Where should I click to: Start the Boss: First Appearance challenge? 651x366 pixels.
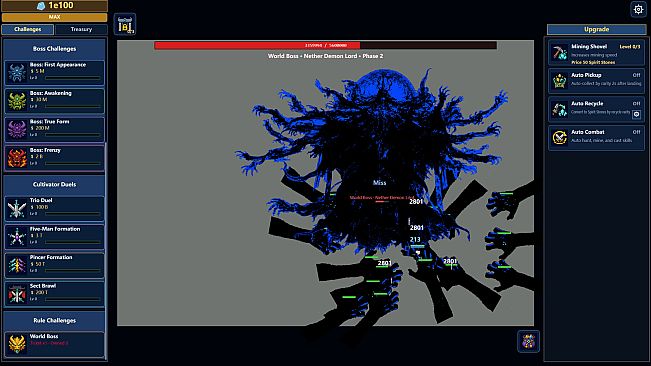pyautogui.click(x=54, y=73)
